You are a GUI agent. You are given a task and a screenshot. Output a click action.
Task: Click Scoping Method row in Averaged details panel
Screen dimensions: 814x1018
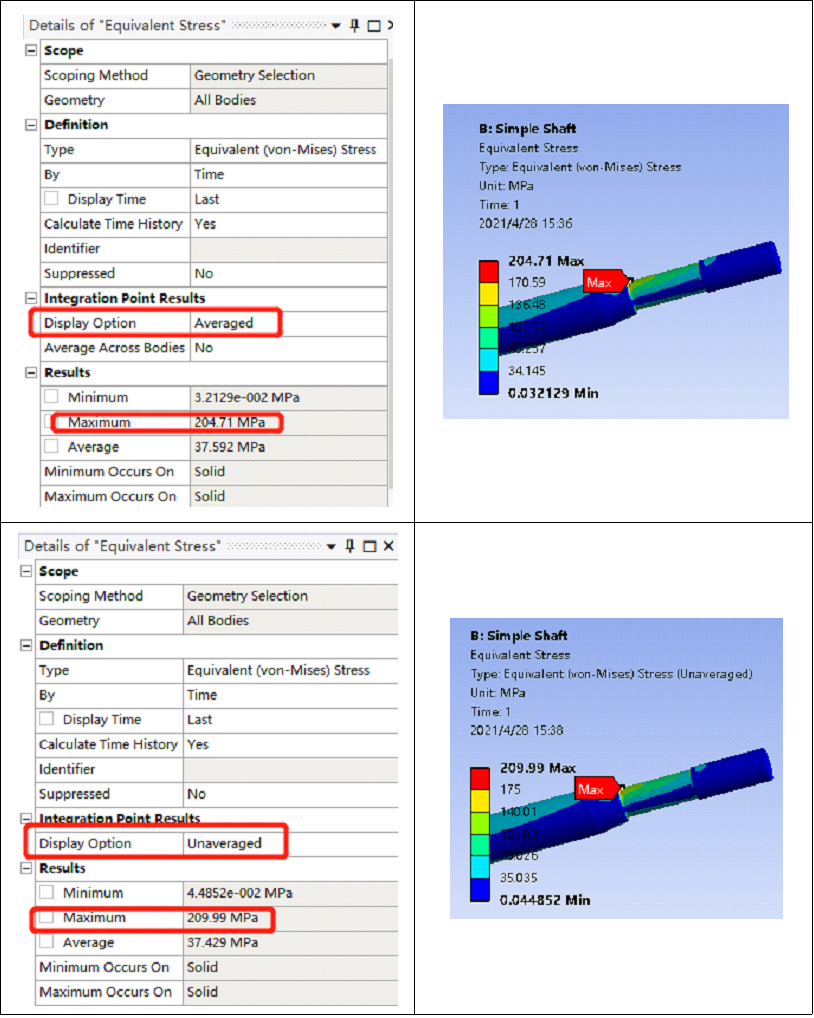[214, 75]
